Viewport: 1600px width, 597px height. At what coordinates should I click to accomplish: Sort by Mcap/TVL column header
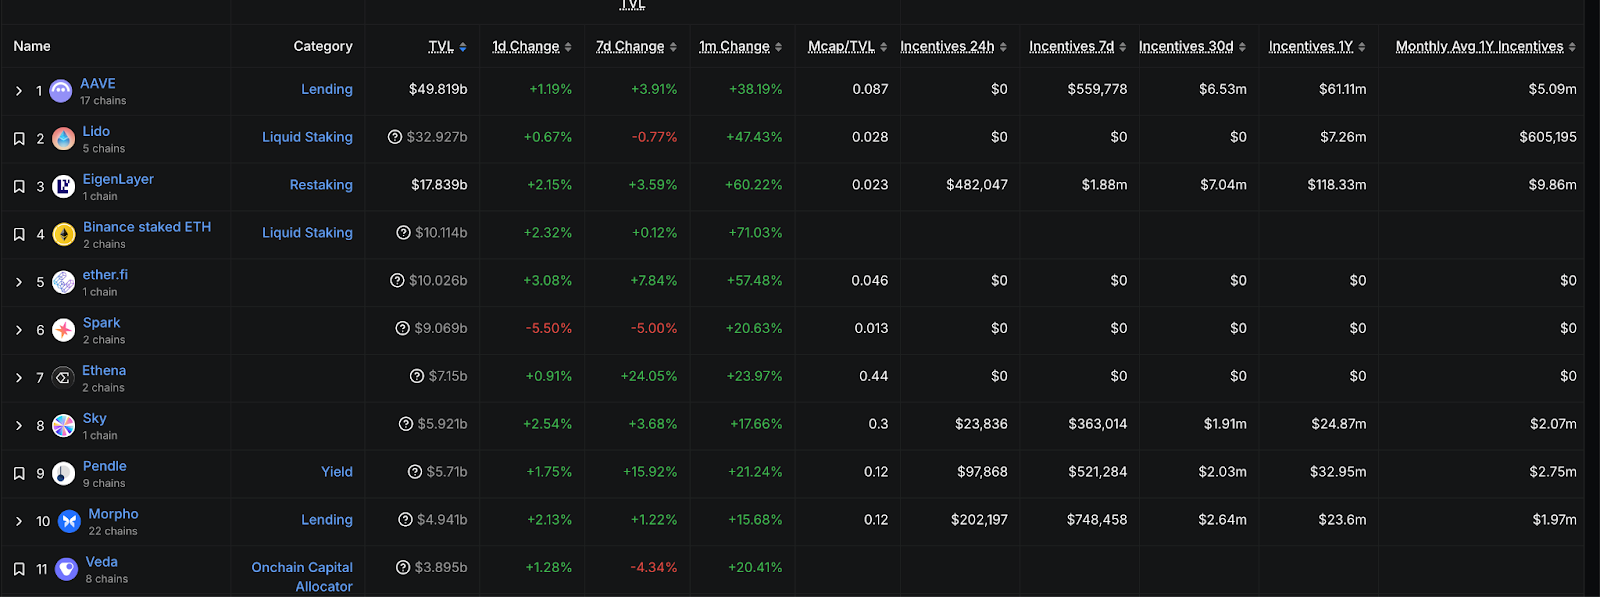[848, 47]
